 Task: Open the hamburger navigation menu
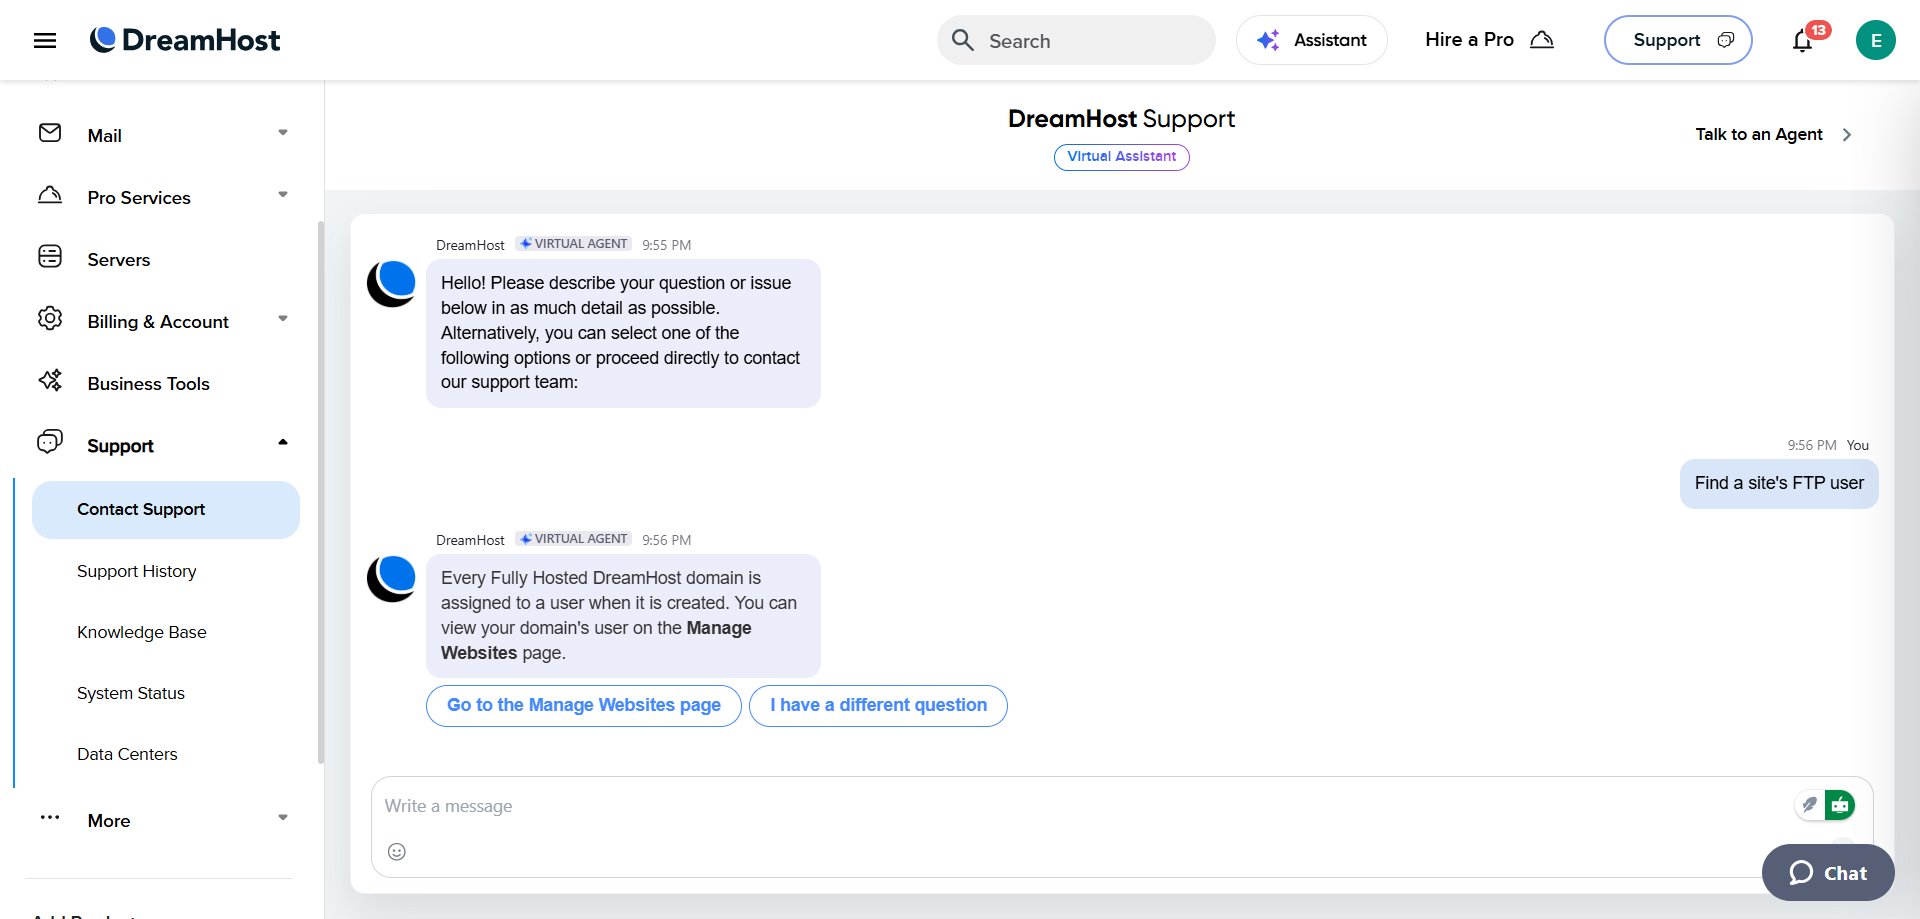pos(45,40)
